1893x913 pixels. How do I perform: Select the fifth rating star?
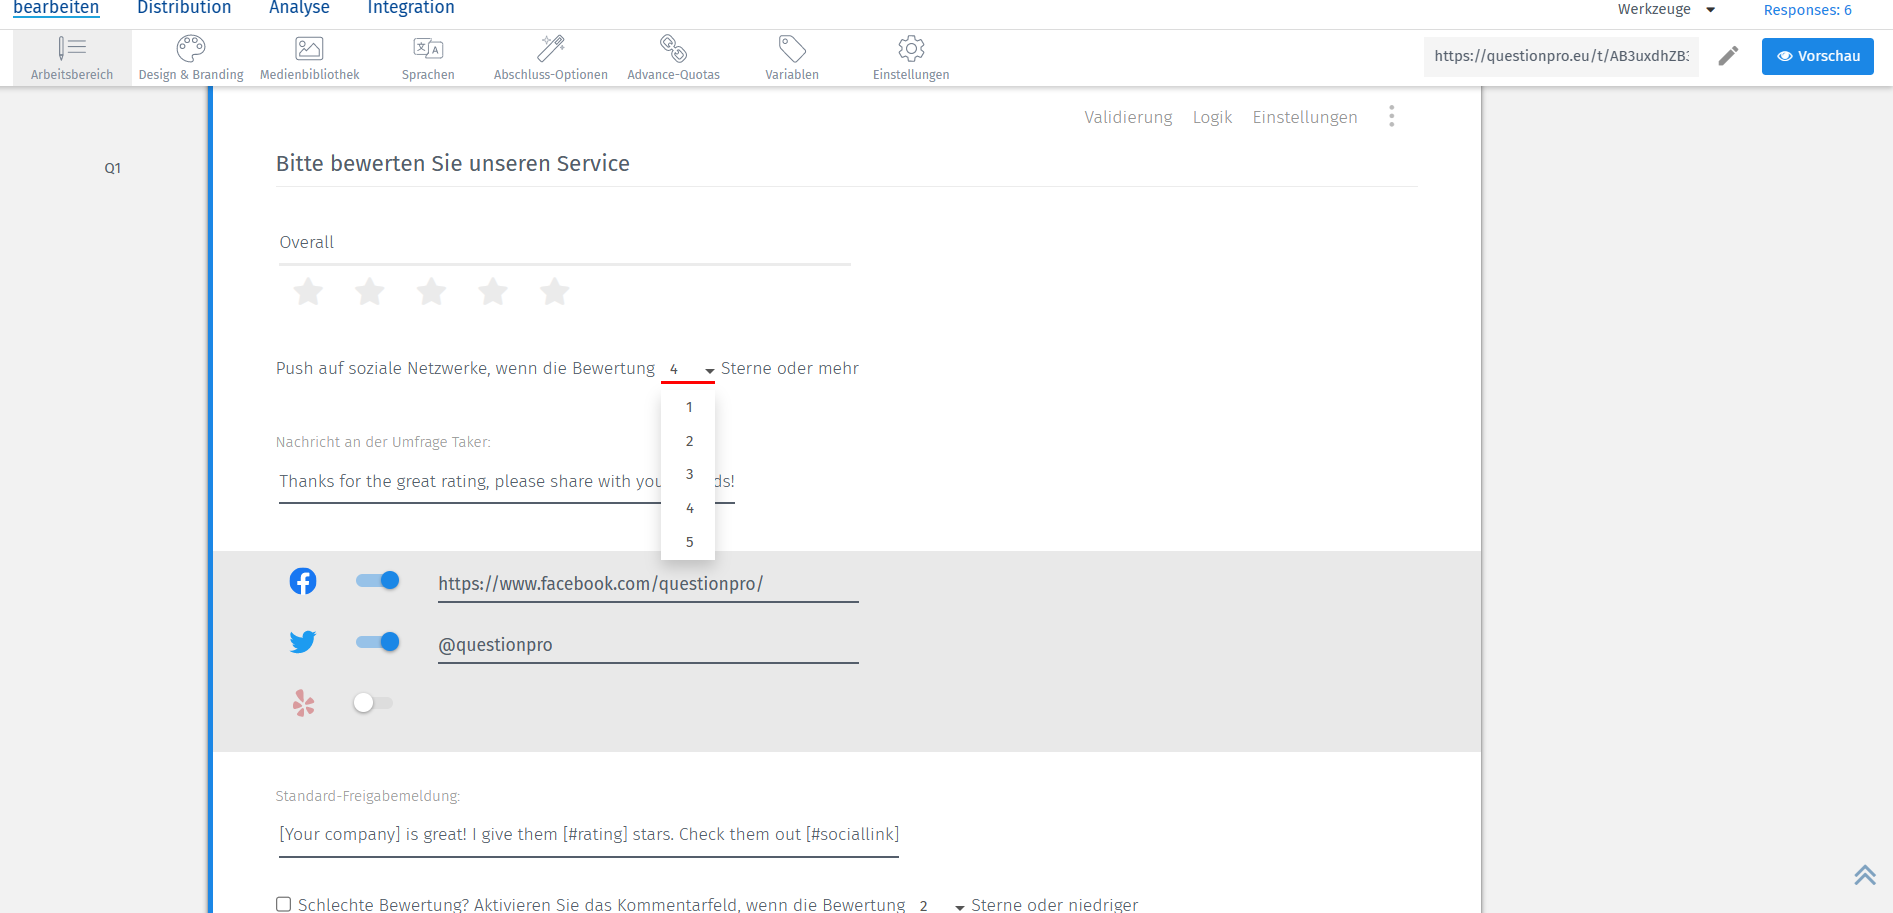(x=554, y=292)
